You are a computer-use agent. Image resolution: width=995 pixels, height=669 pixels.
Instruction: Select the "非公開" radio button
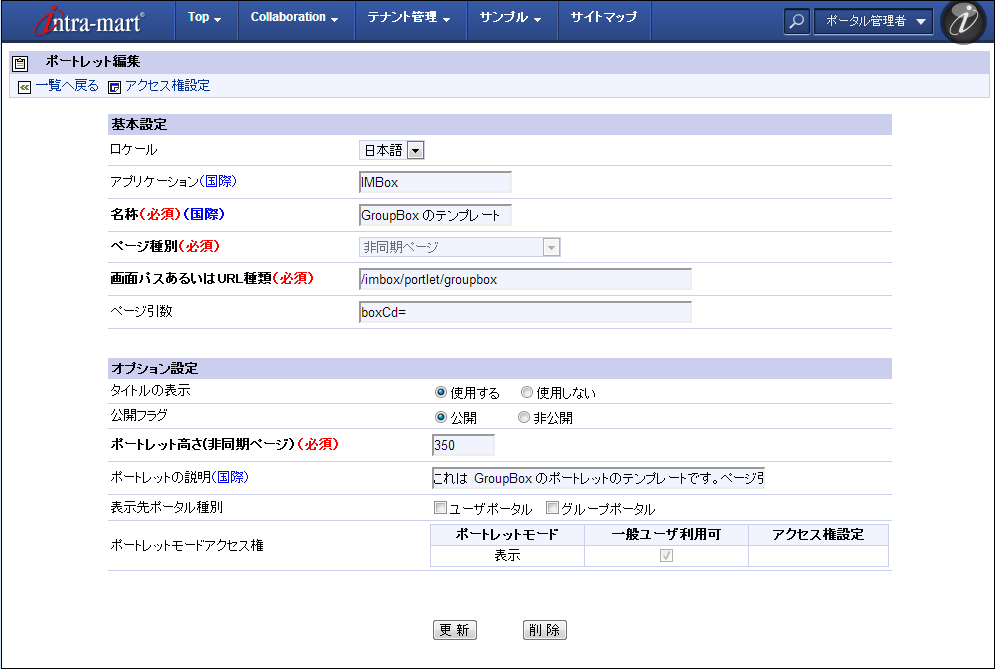(x=523, y=418)
